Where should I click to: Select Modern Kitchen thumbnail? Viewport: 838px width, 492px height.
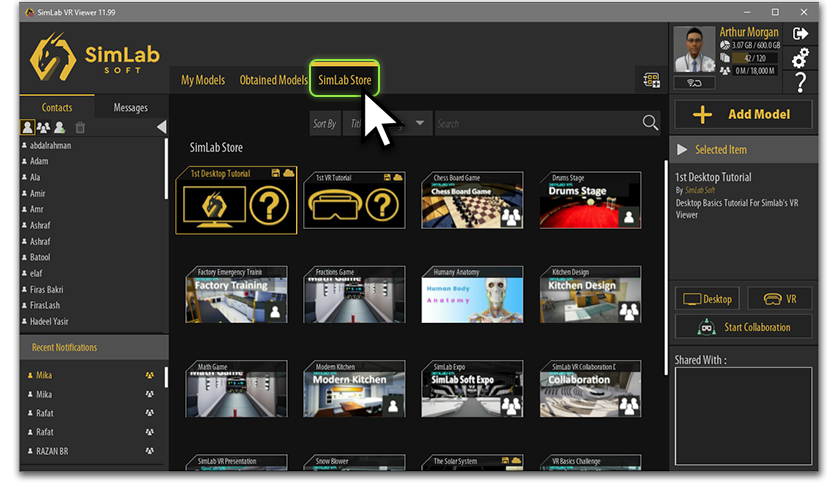354,389
